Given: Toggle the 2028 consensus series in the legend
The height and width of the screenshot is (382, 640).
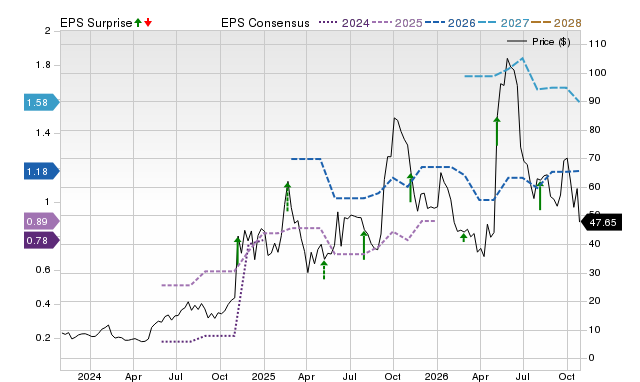Looking at the screenshot, I should (556, 23).
